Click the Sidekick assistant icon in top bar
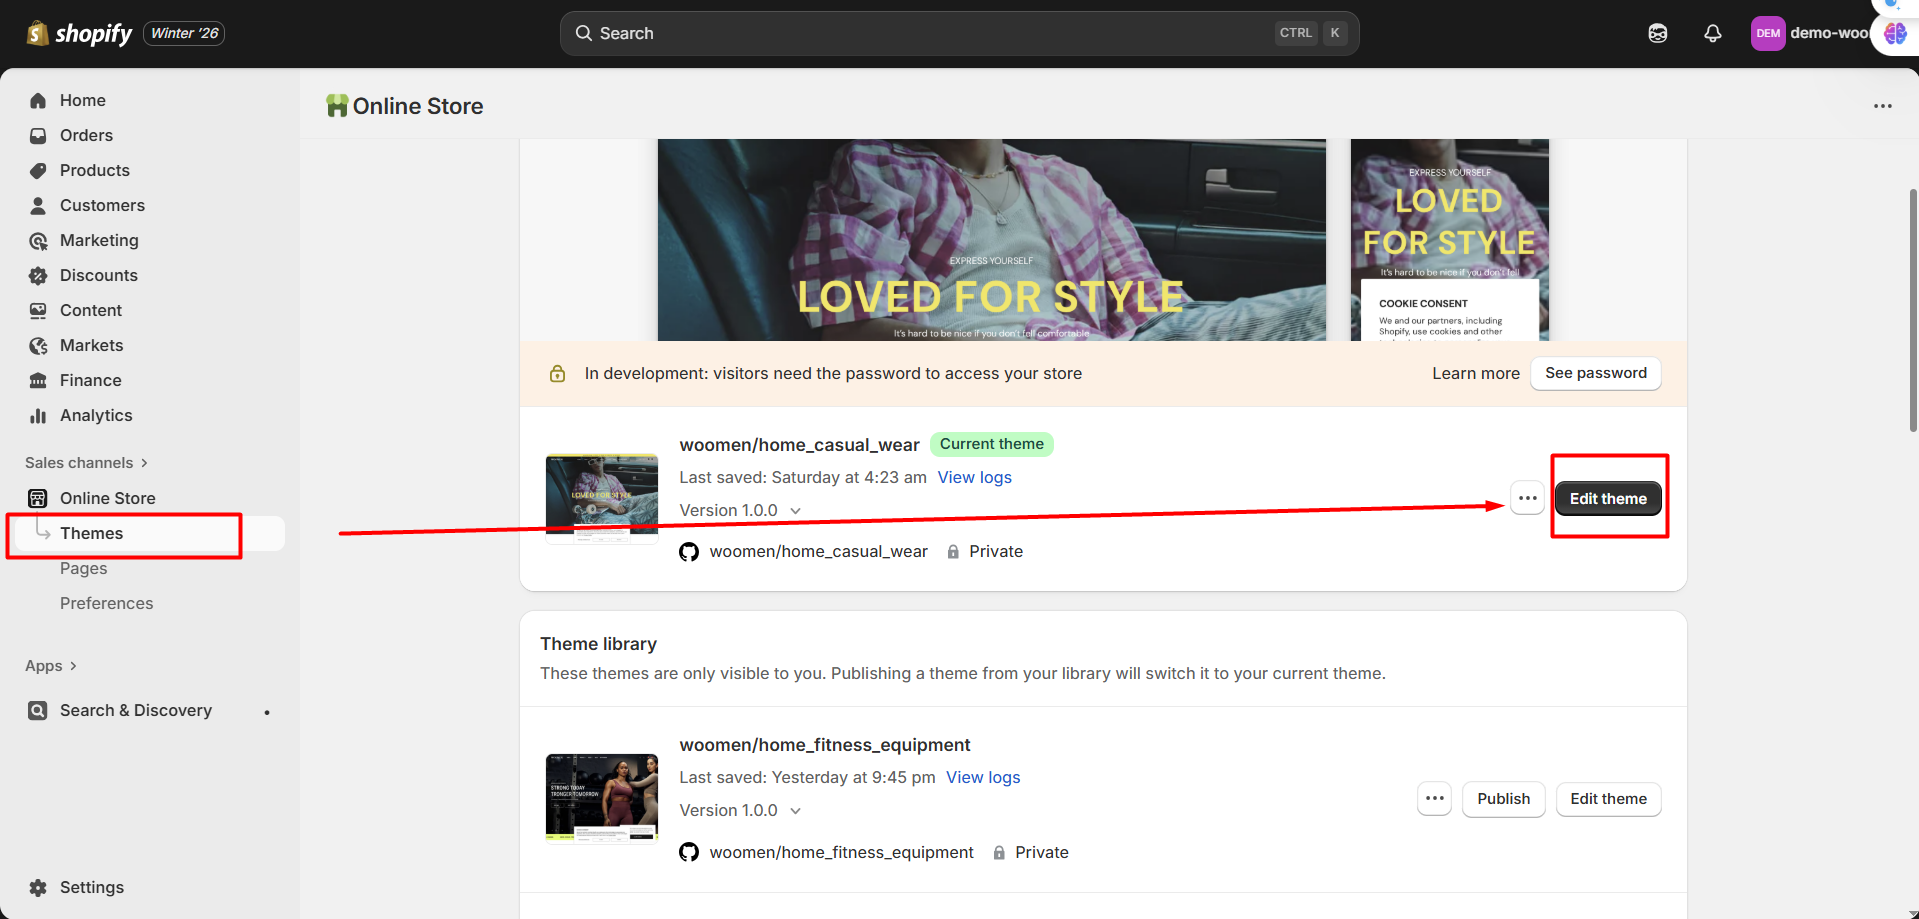Viewport: 1919px width, 919px height. [1657, 33]
